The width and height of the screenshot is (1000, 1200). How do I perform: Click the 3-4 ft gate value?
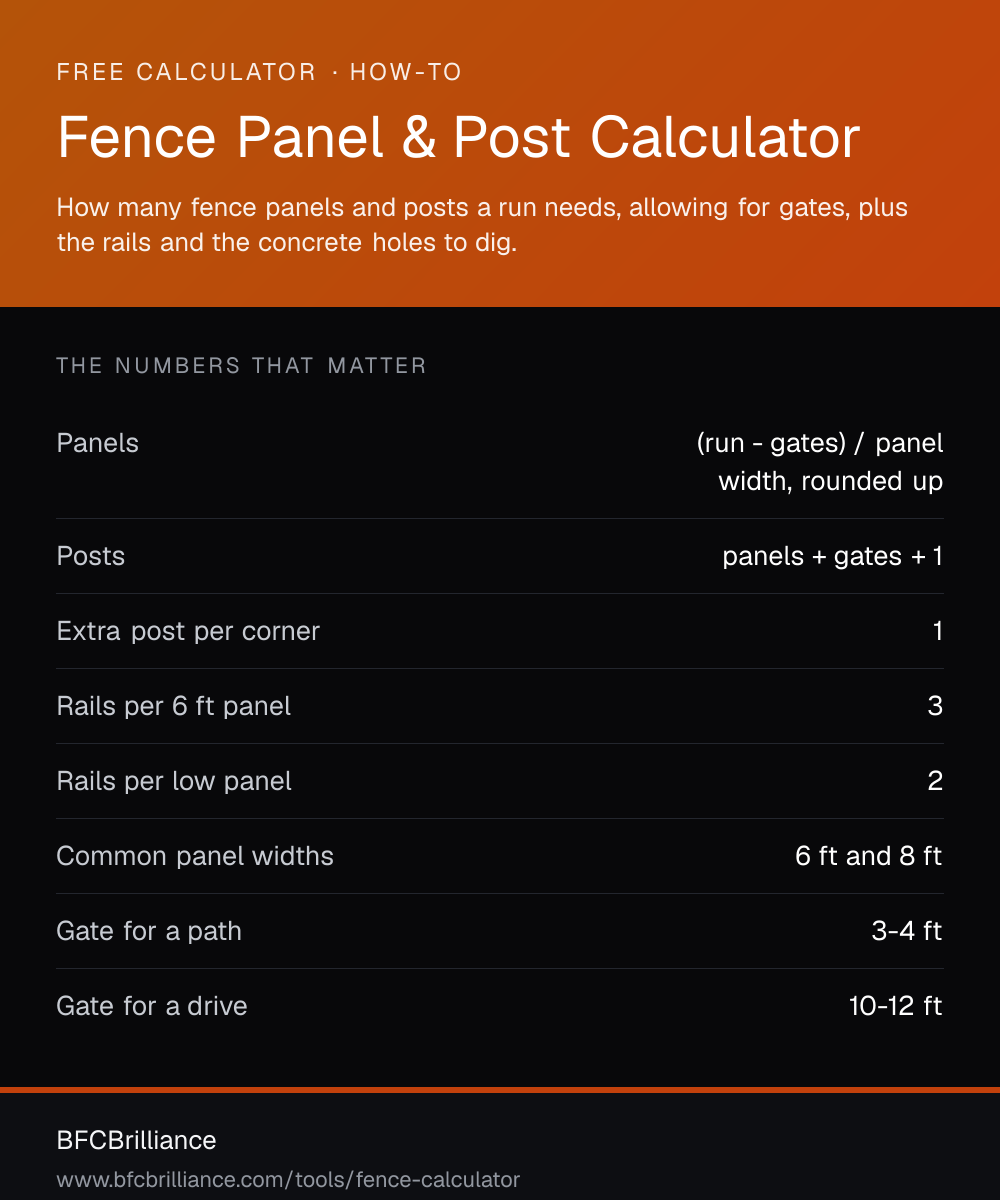pyautogui.click(x=907, y=931)
